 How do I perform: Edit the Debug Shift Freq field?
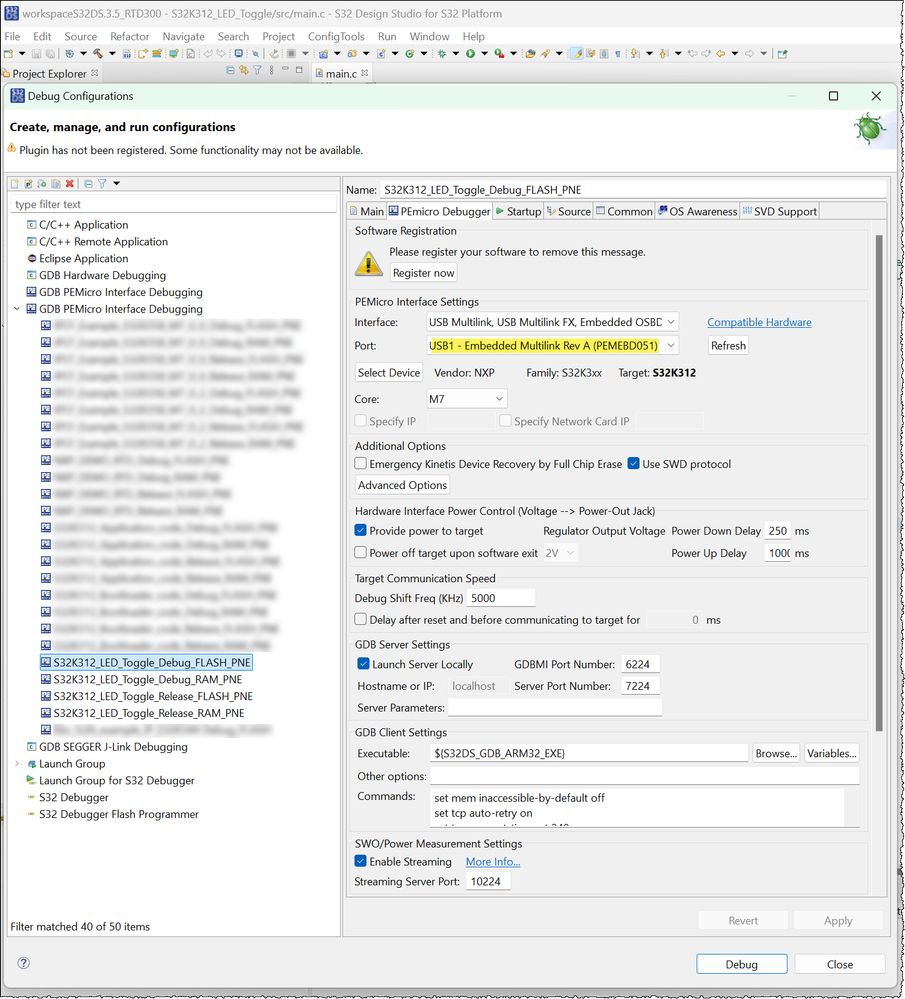[x=500, y=597]
